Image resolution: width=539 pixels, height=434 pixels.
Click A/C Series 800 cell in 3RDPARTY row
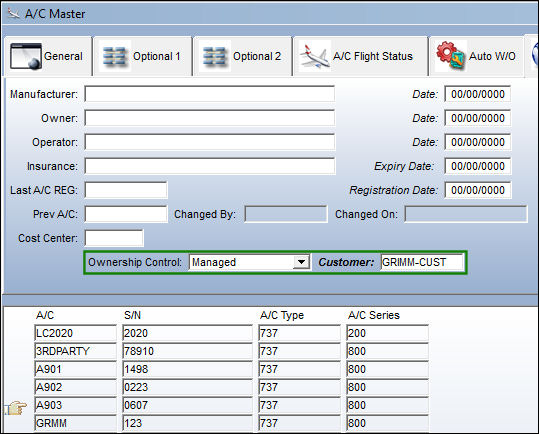point(388,351)
